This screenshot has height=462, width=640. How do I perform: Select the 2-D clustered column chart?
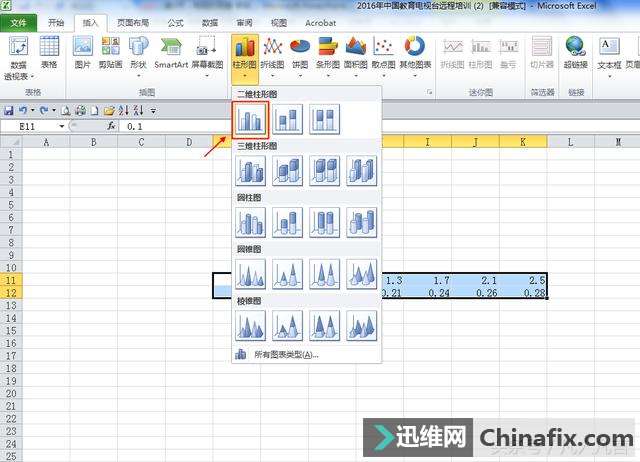pyautogui.click(x=250, y=119)
